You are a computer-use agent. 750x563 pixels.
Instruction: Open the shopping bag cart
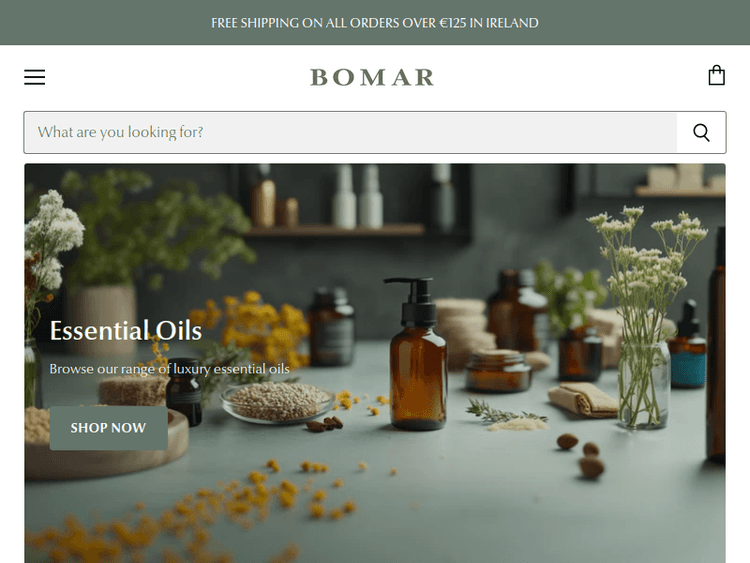pos(716,76)
